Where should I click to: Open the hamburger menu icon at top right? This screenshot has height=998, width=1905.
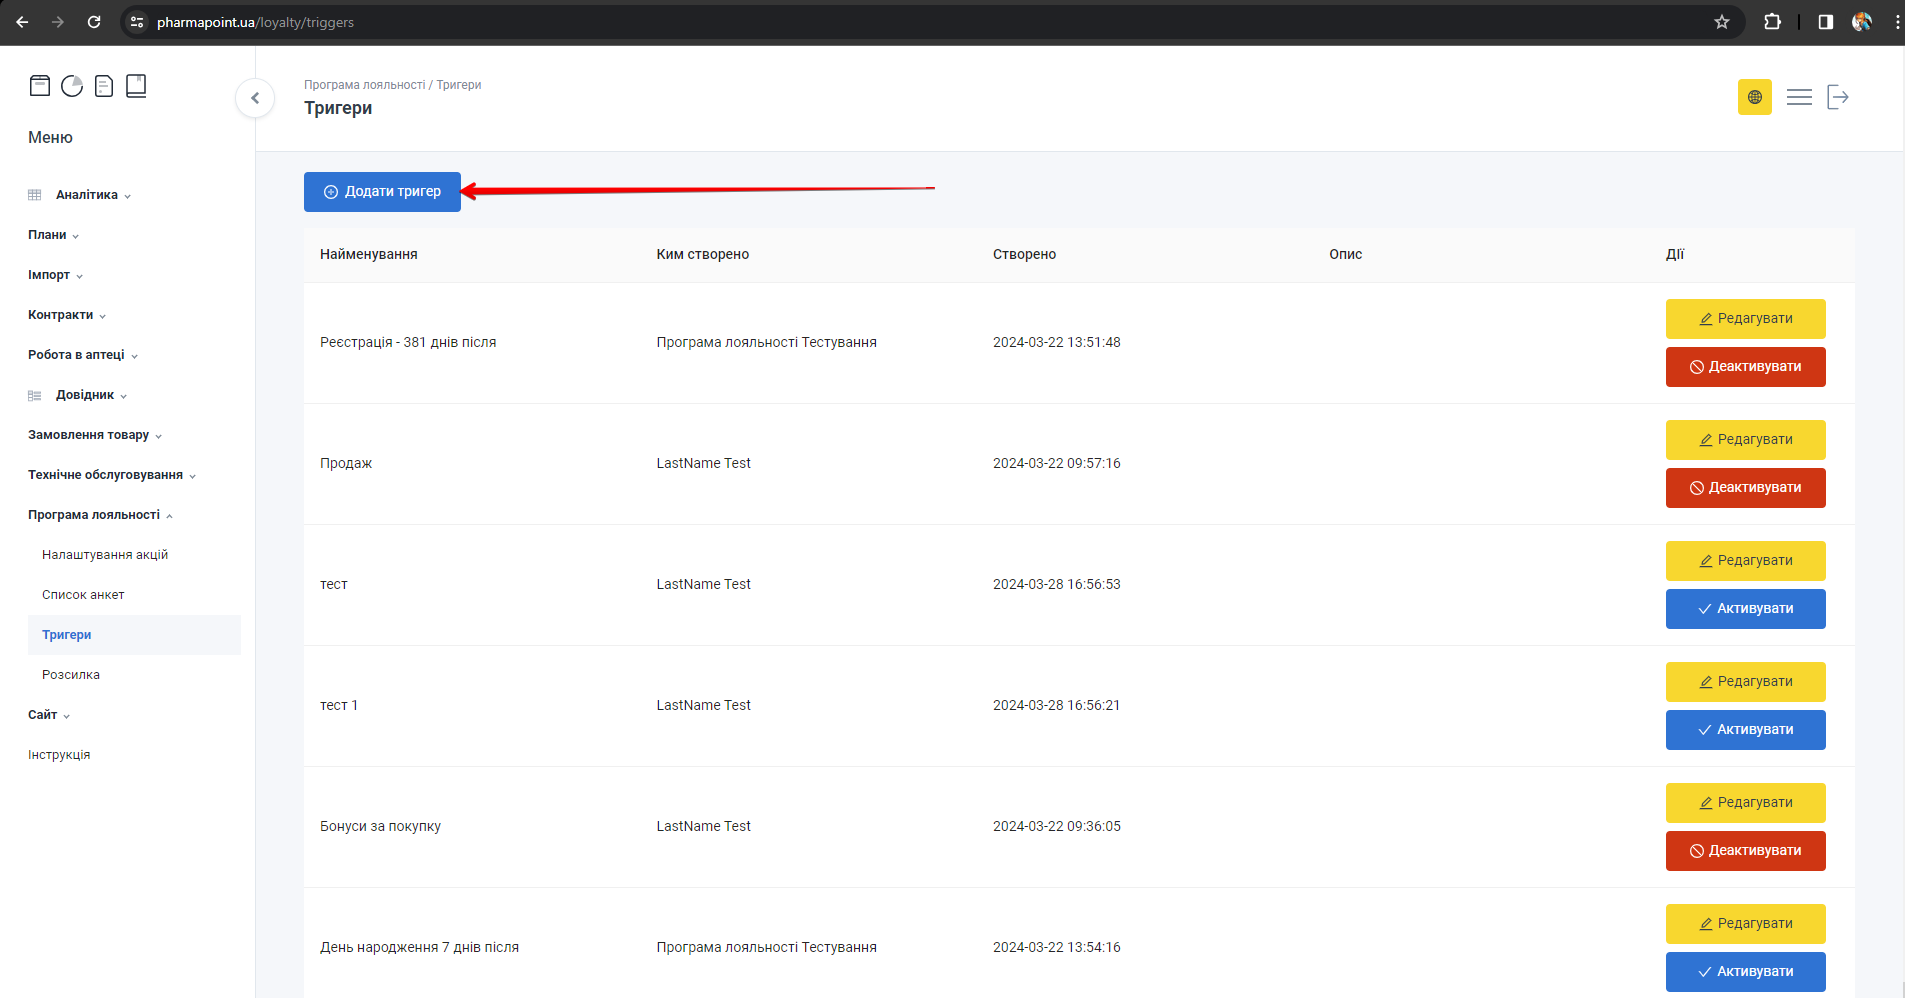(x=1799, y=97)
